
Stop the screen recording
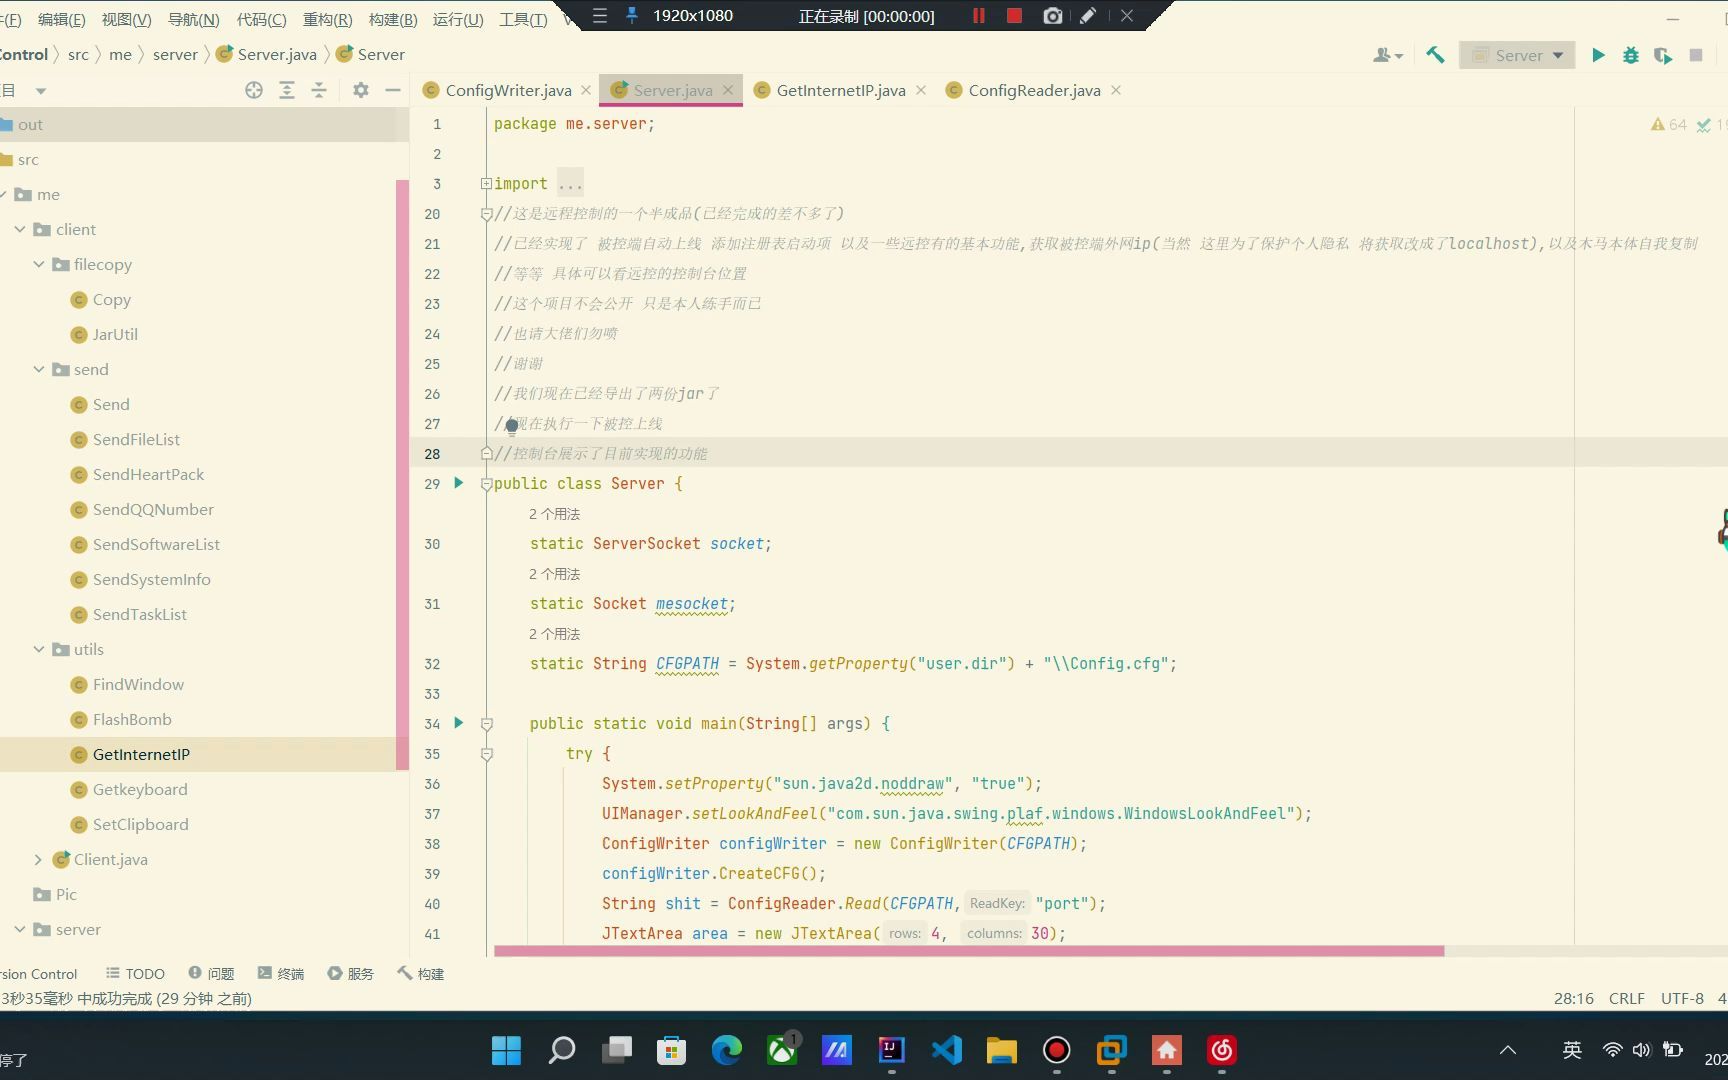1014,16
